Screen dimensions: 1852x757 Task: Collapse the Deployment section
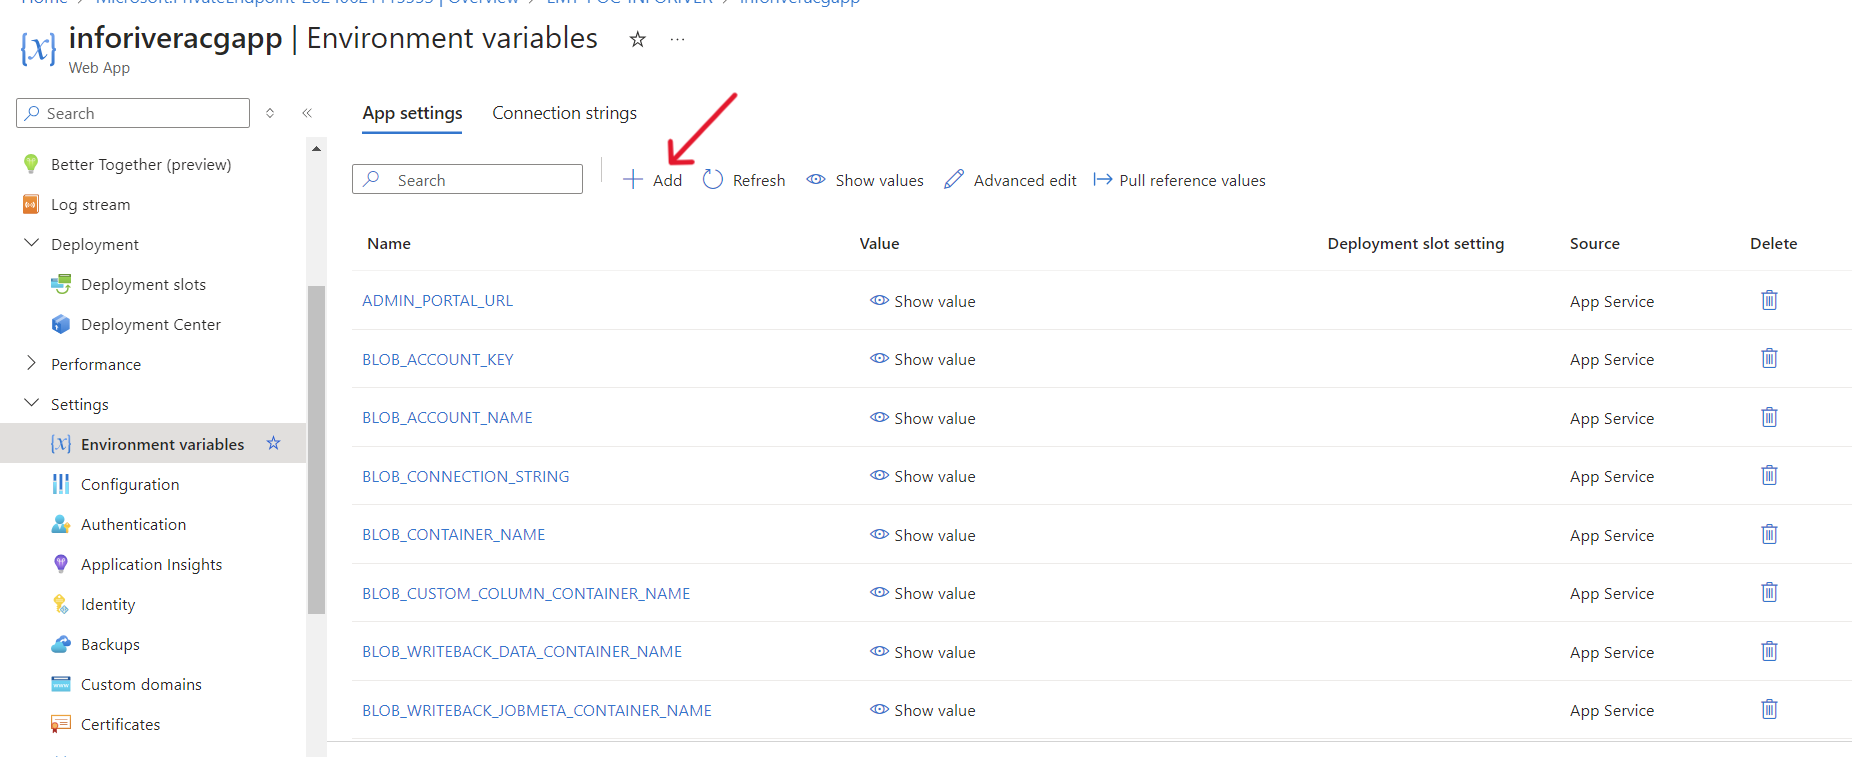[x=31, y=244]
